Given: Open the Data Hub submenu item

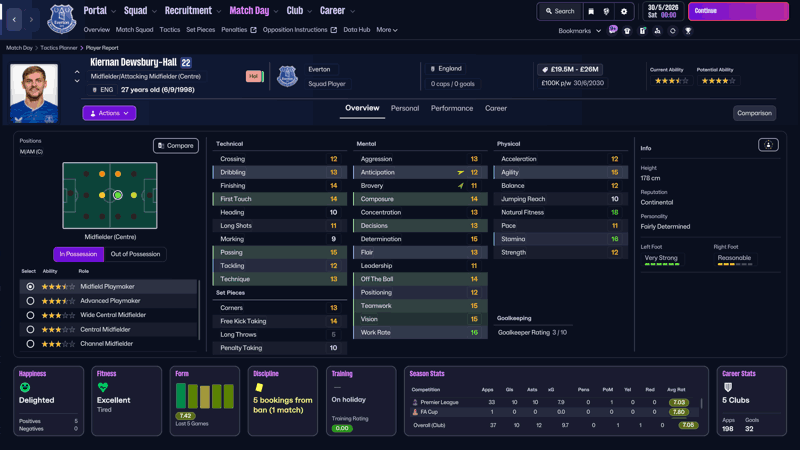Looking at the screenshot, I should (357, 30).
